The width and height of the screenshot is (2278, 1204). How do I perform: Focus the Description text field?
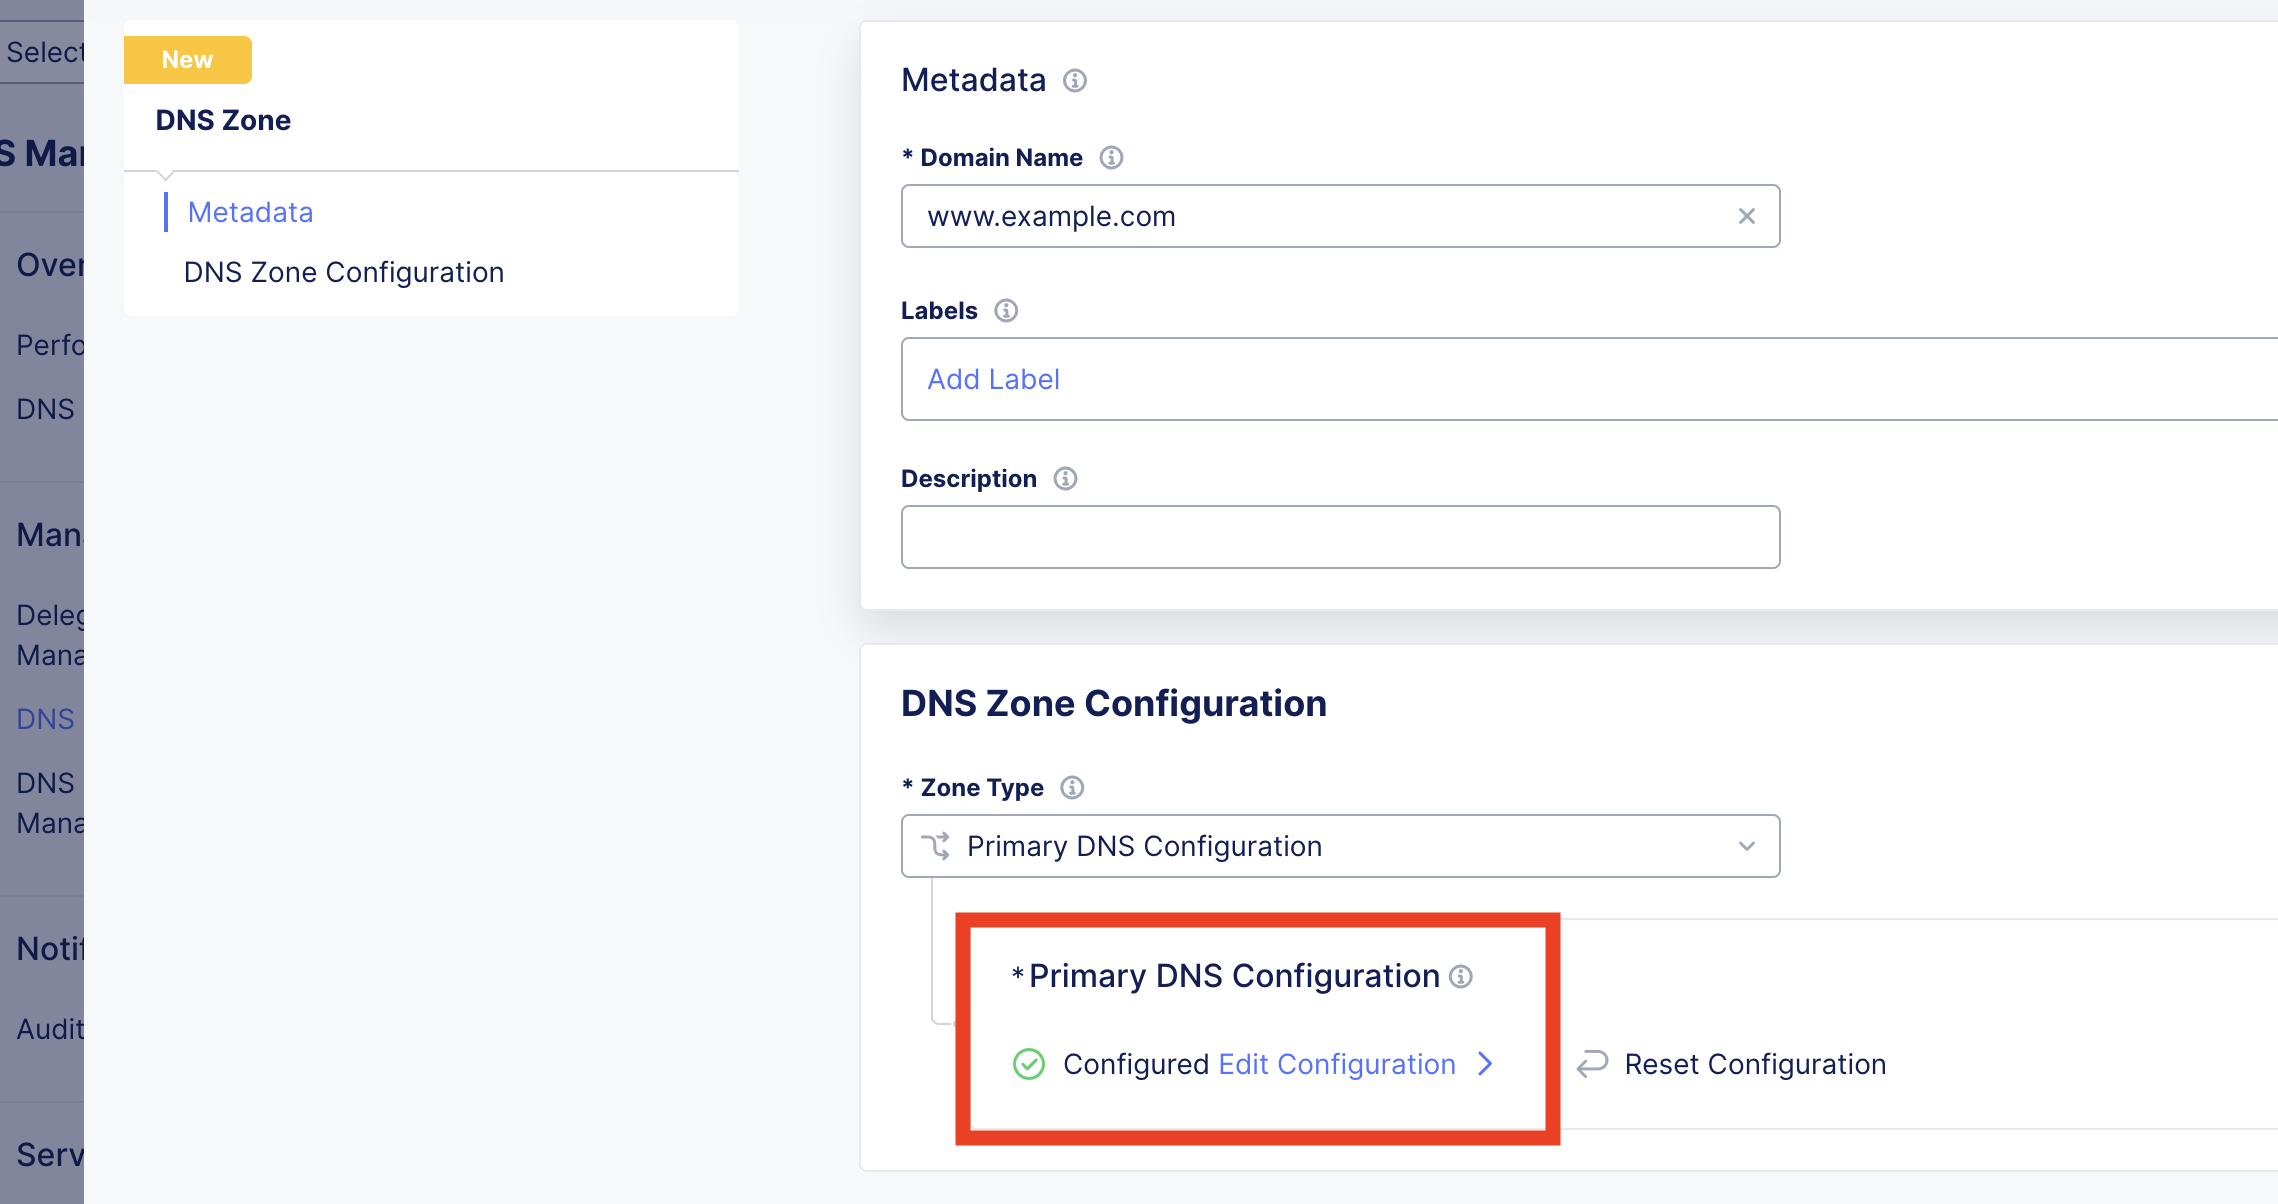click(x=1340, y=537)
